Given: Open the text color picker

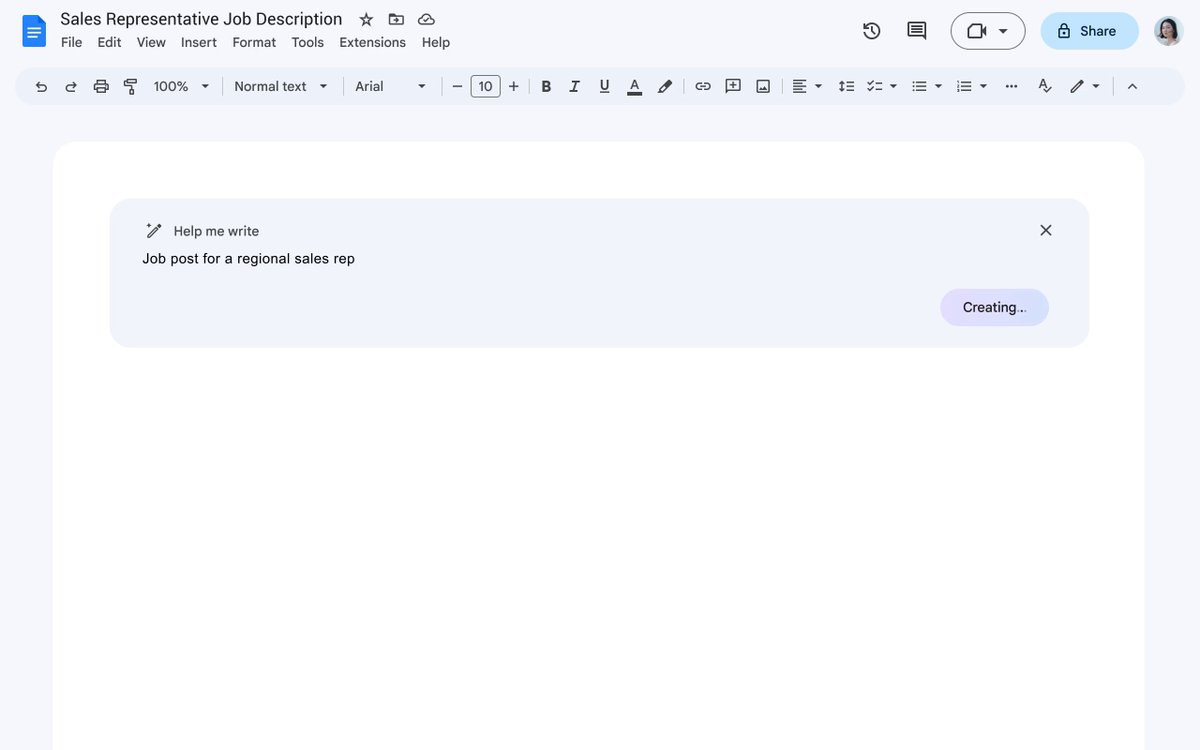Looking at the screenshot, I should [634, 86].
